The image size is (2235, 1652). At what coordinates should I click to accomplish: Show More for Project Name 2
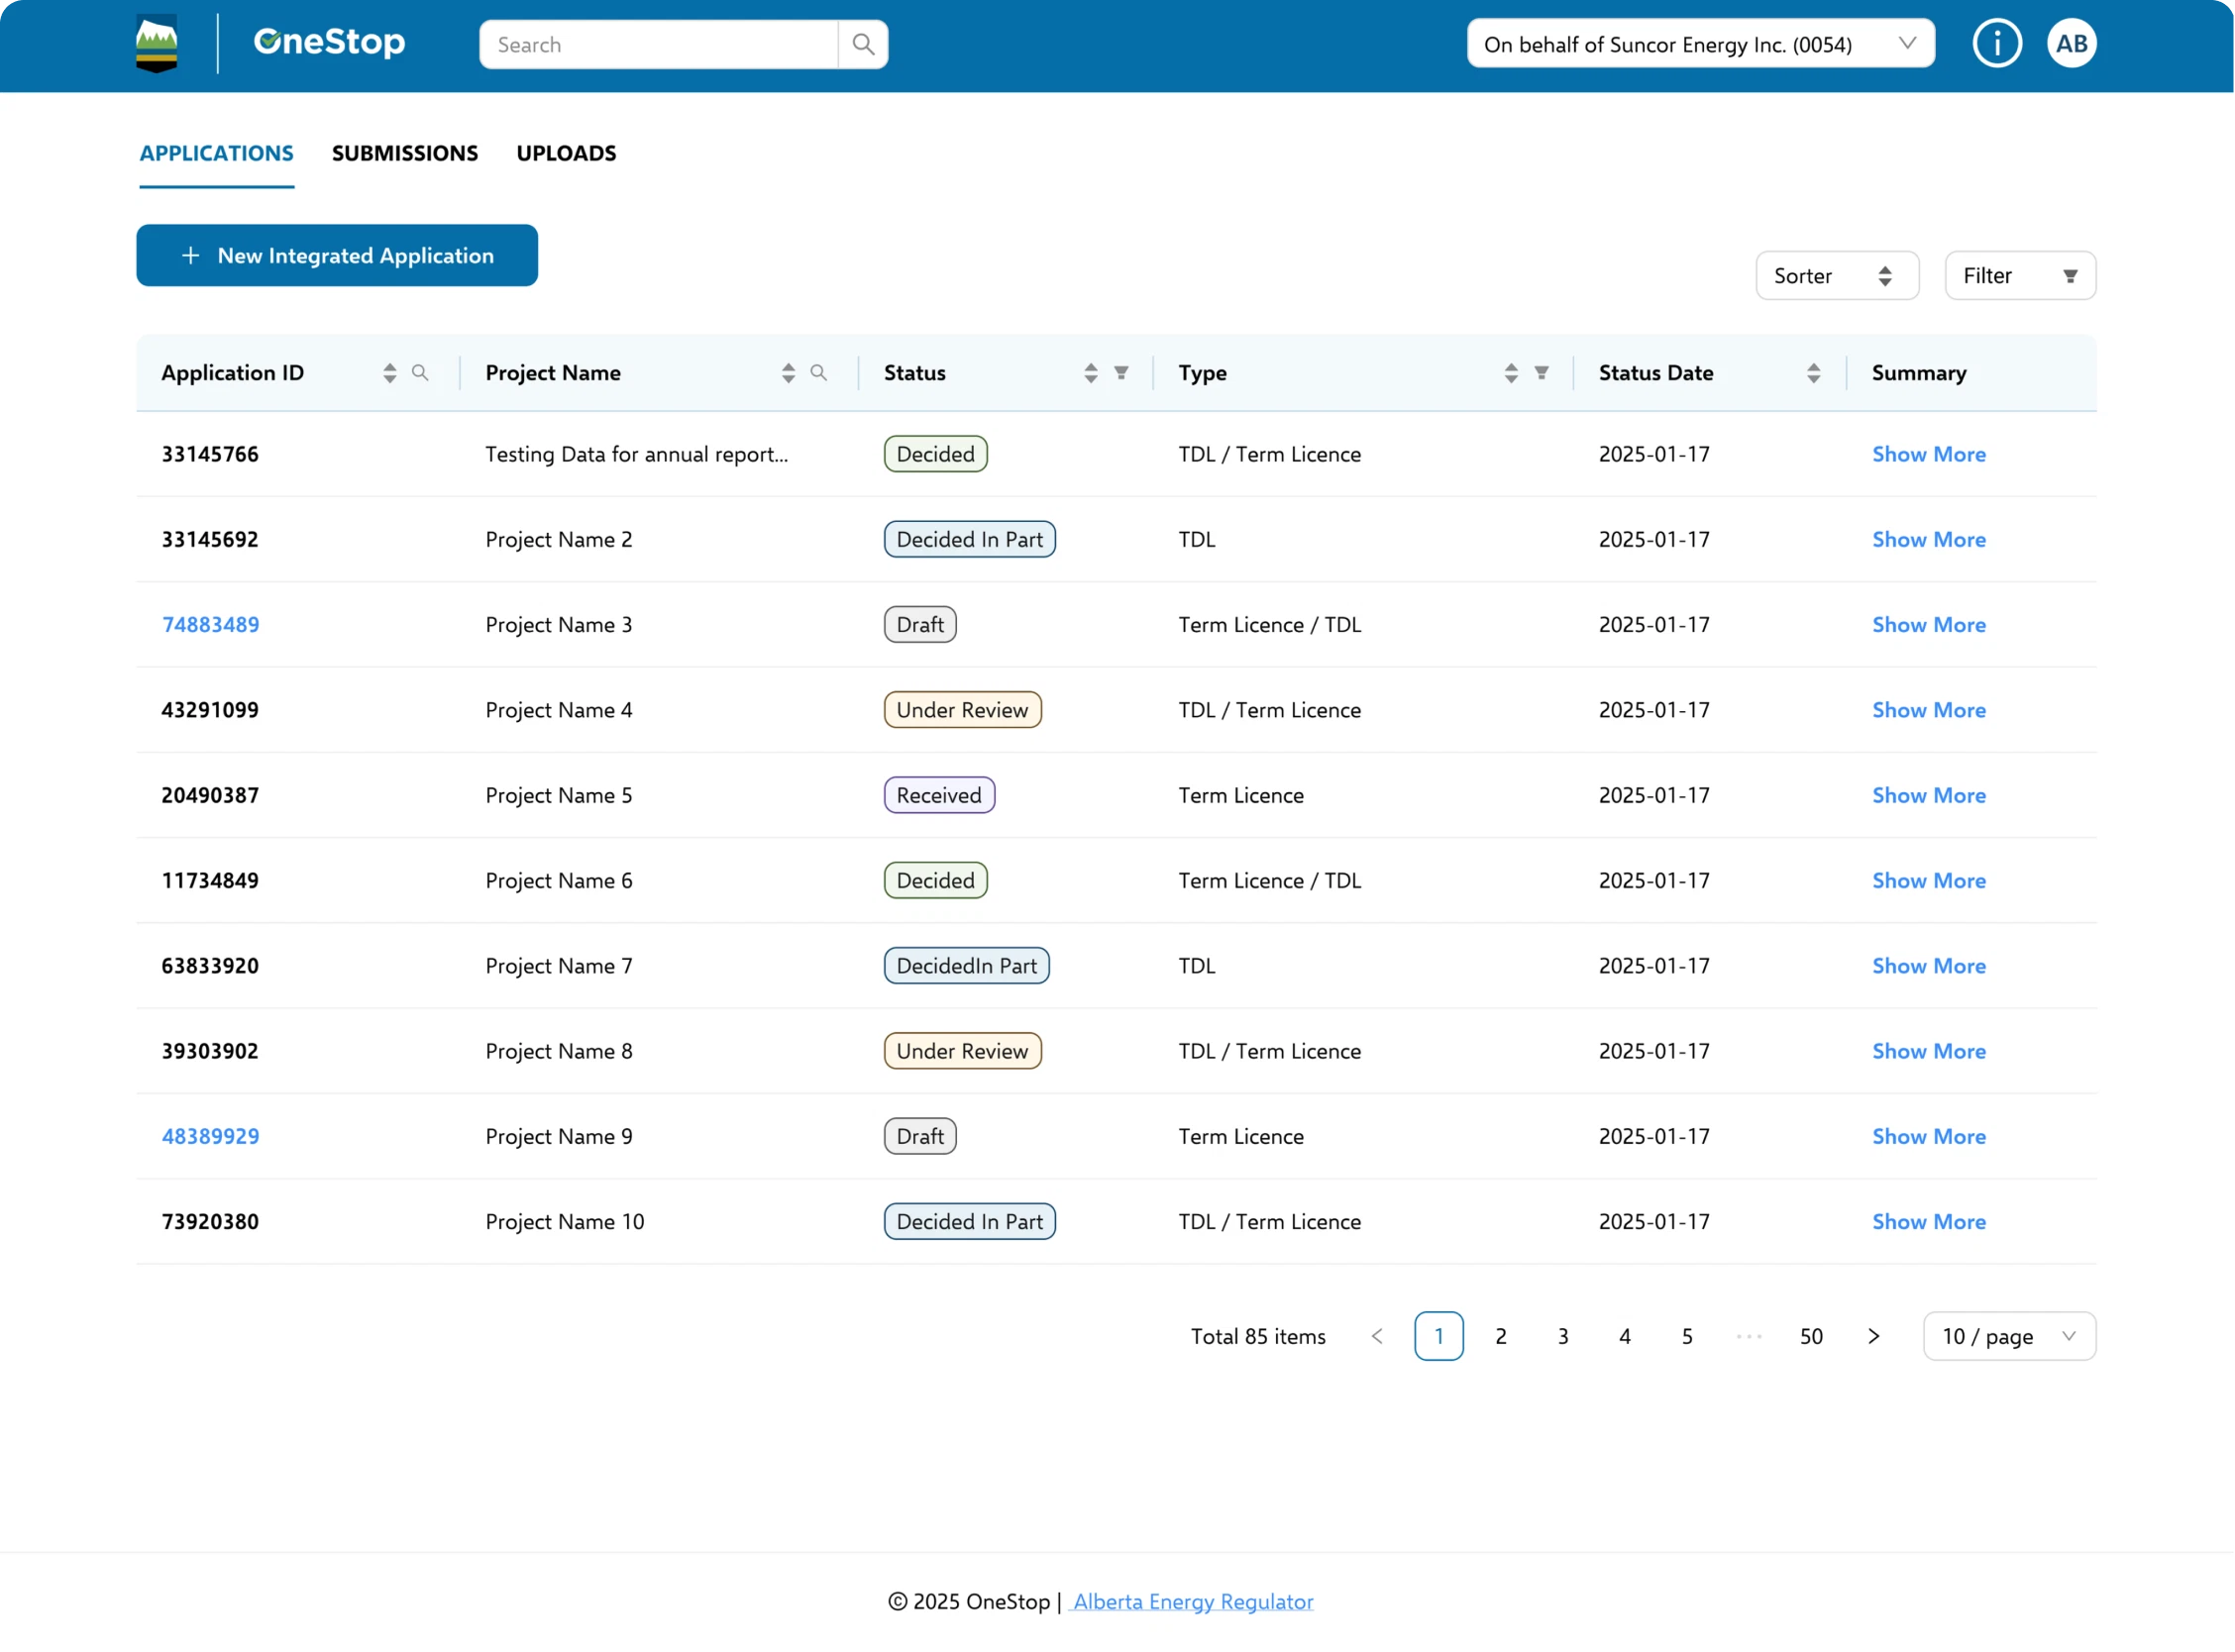coord(1929,539)
